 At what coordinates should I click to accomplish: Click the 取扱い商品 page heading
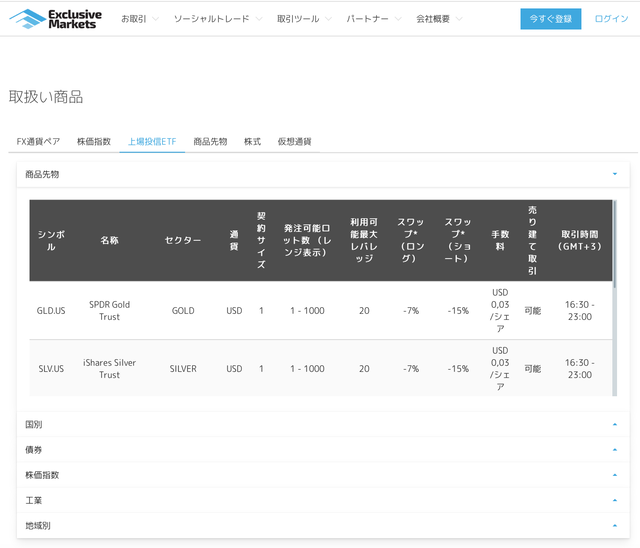pyautogui.click(x=46, y=97)
